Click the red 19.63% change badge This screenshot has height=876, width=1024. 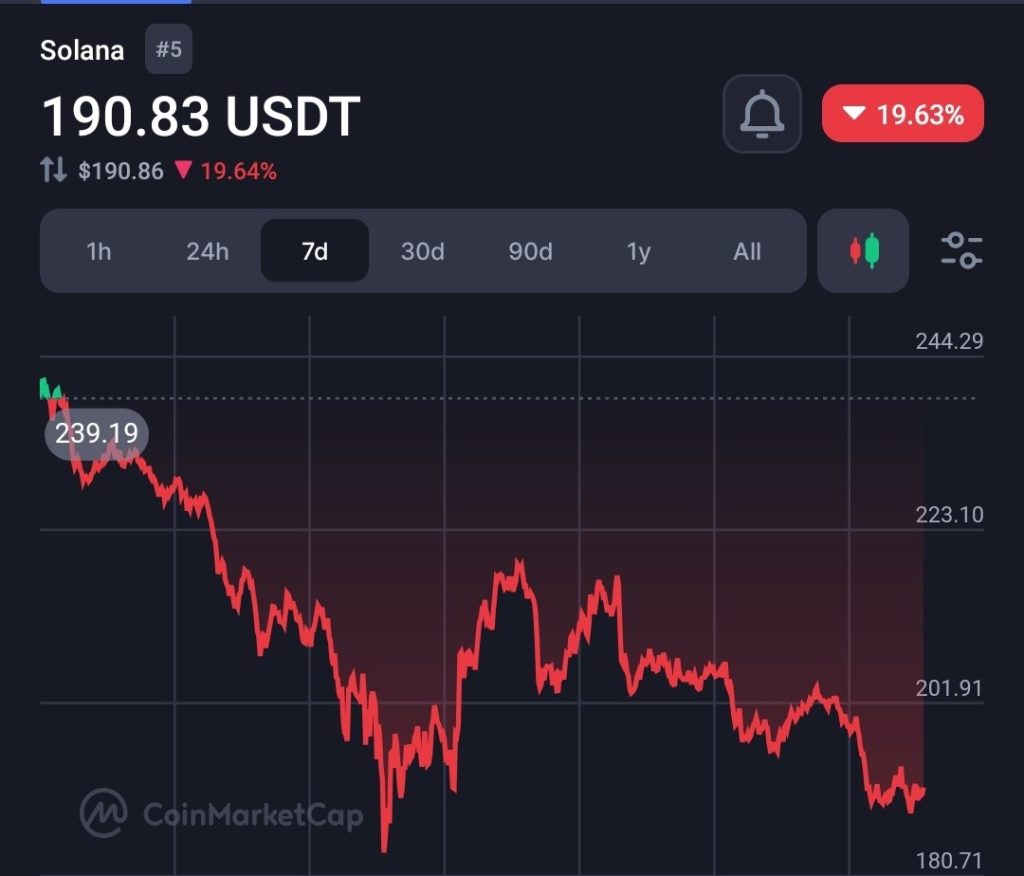903,114
